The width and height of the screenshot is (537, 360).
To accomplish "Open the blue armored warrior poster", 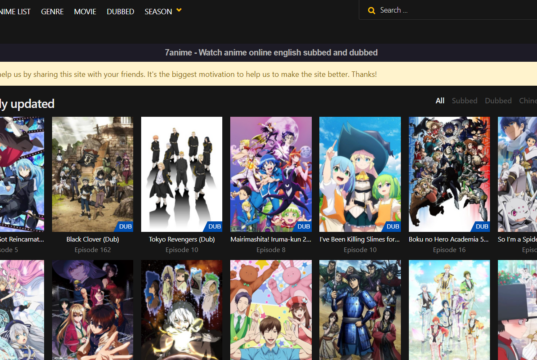I will click(x=360, y=310).
